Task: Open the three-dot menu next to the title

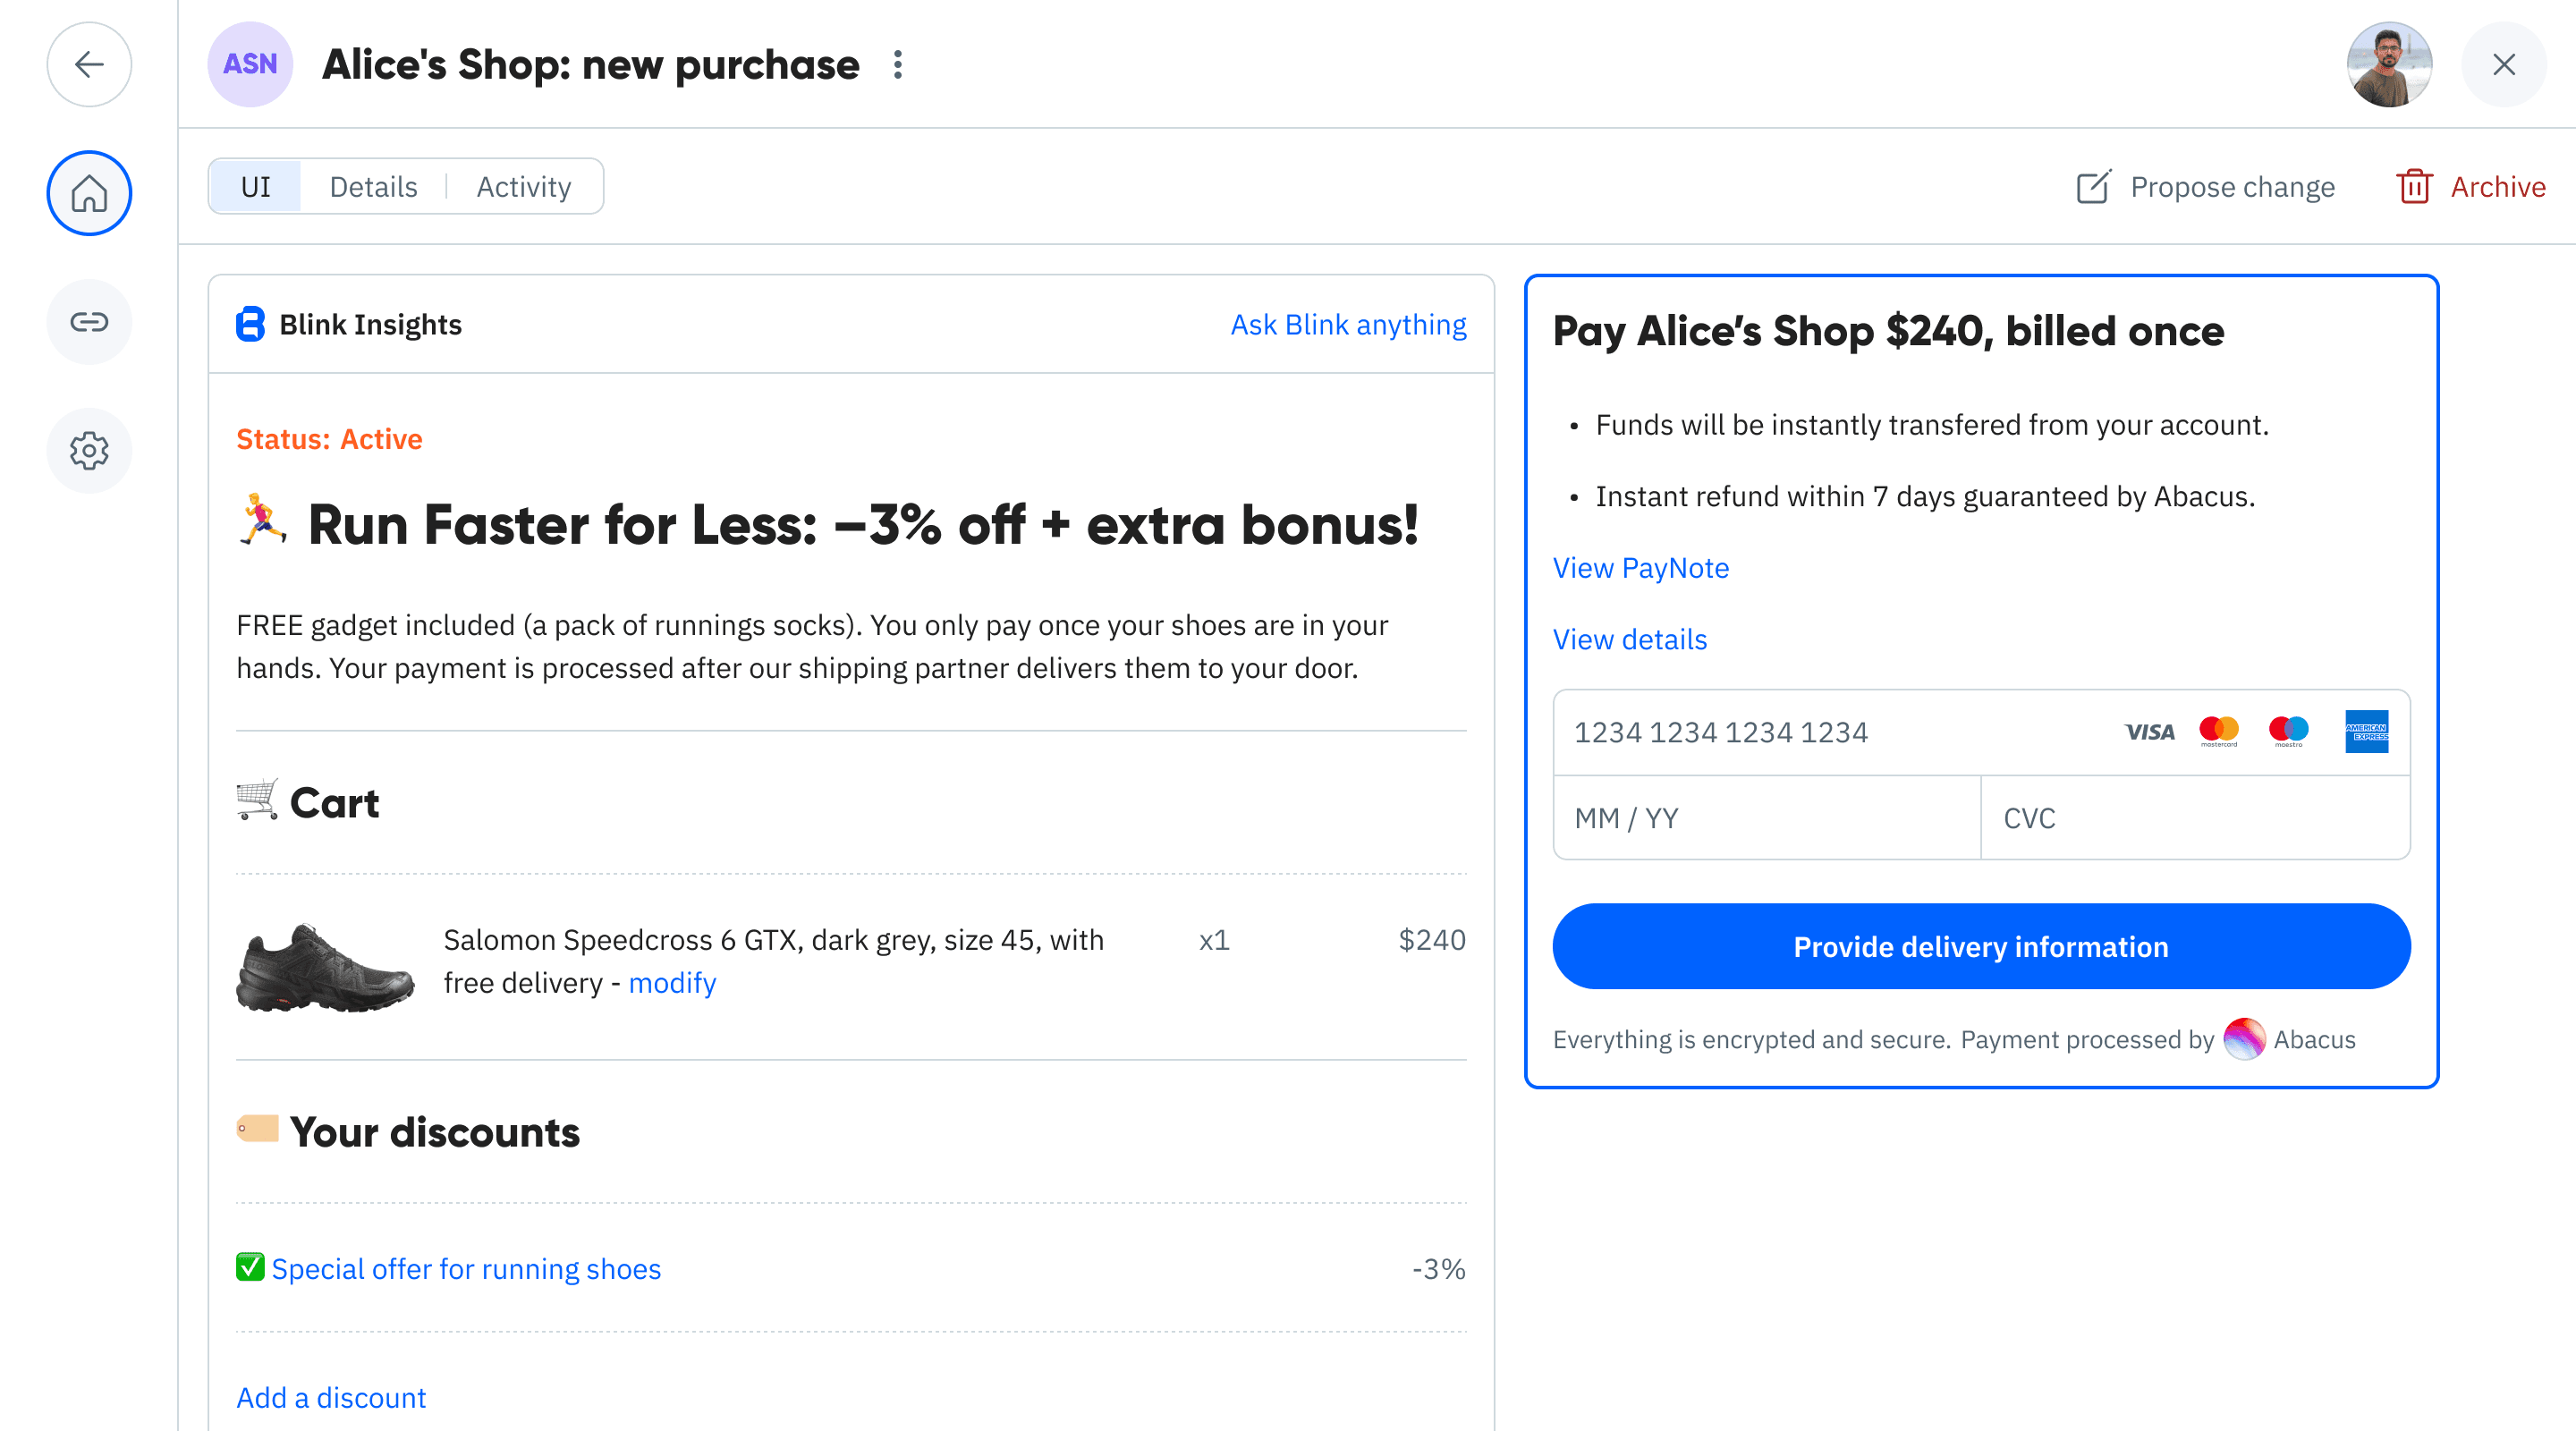Action: click(897, 65)
